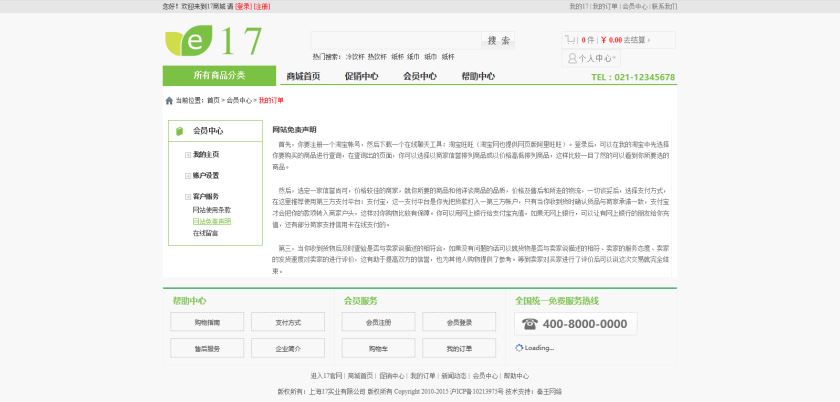The width and height of the screenshot is (840, 402).
Task: Click 会员中心 in the breadcrumb
Action: point(239,100)
